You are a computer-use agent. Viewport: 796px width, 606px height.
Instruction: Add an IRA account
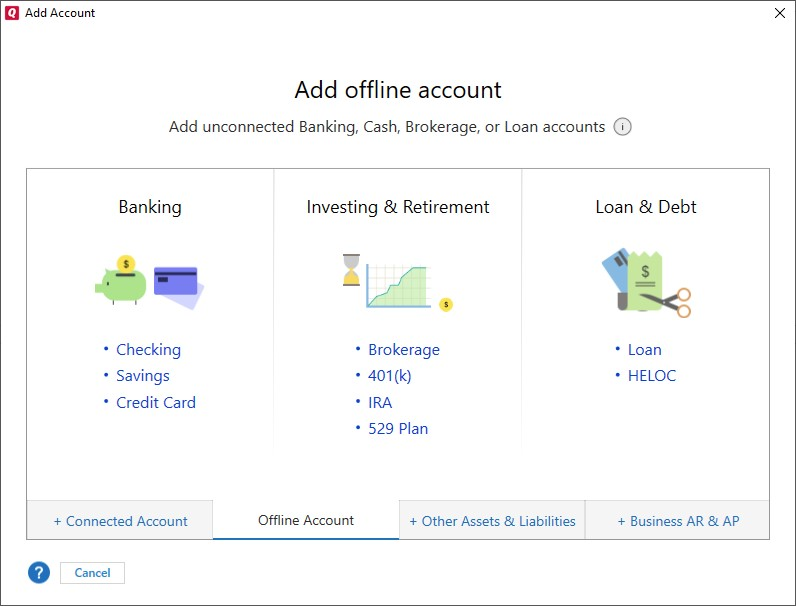[380, 403]
